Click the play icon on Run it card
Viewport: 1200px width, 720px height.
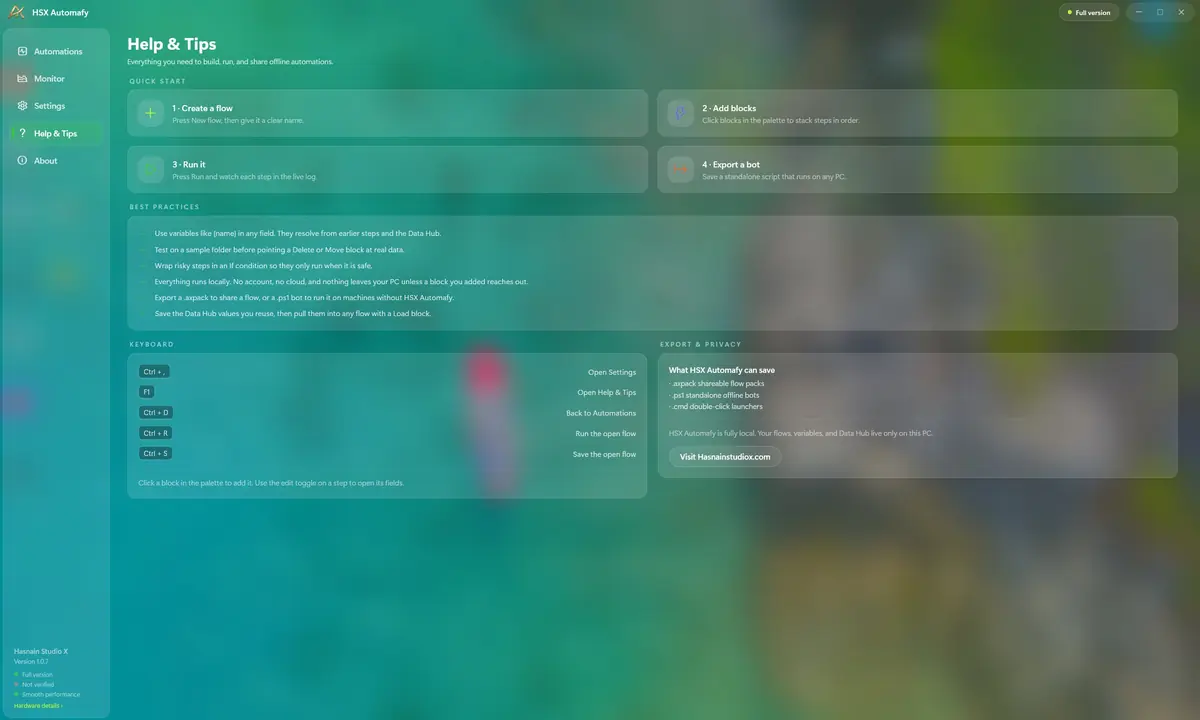(150, 170)
